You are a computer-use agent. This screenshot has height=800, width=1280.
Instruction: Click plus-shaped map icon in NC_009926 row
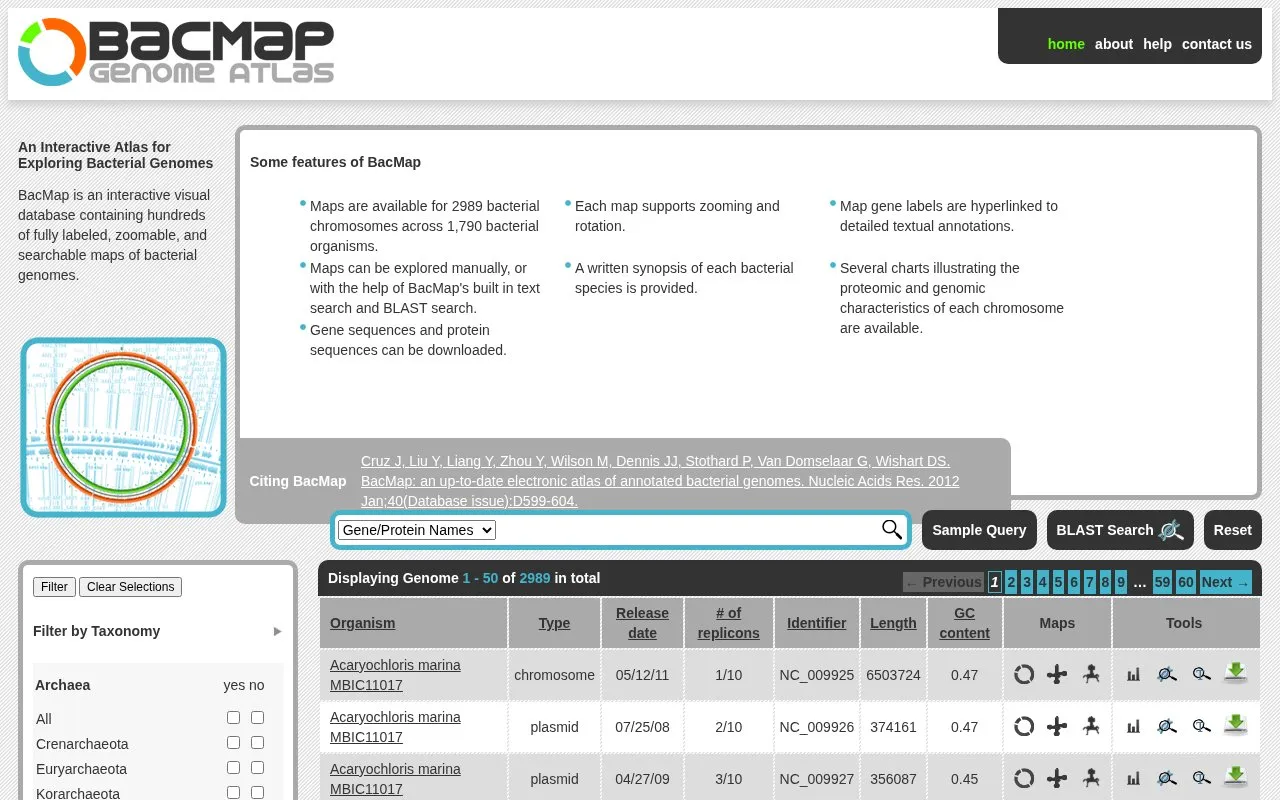pos(1057,727)
